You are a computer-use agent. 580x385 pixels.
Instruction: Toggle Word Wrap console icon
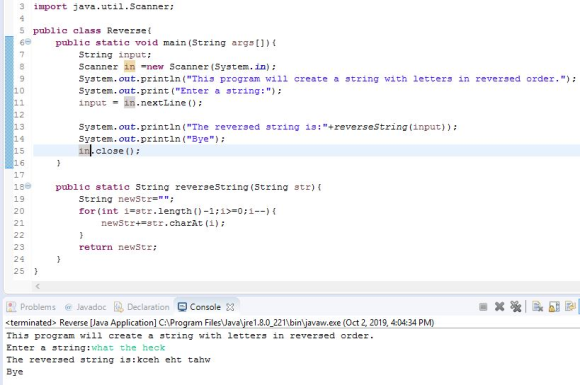pyautogui.click(x=570, y=307)
